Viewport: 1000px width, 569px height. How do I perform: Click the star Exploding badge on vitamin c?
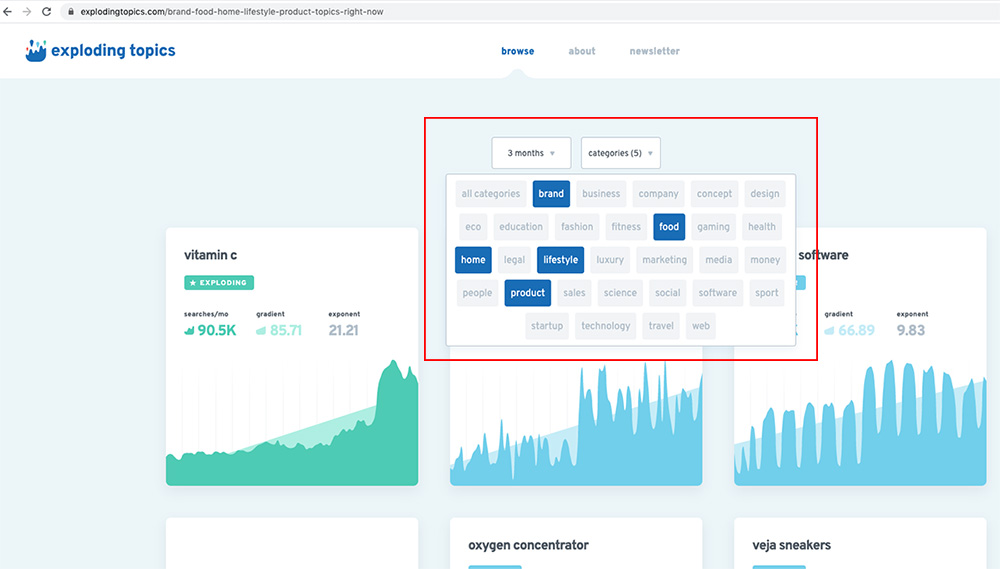(x=219, y=283)
